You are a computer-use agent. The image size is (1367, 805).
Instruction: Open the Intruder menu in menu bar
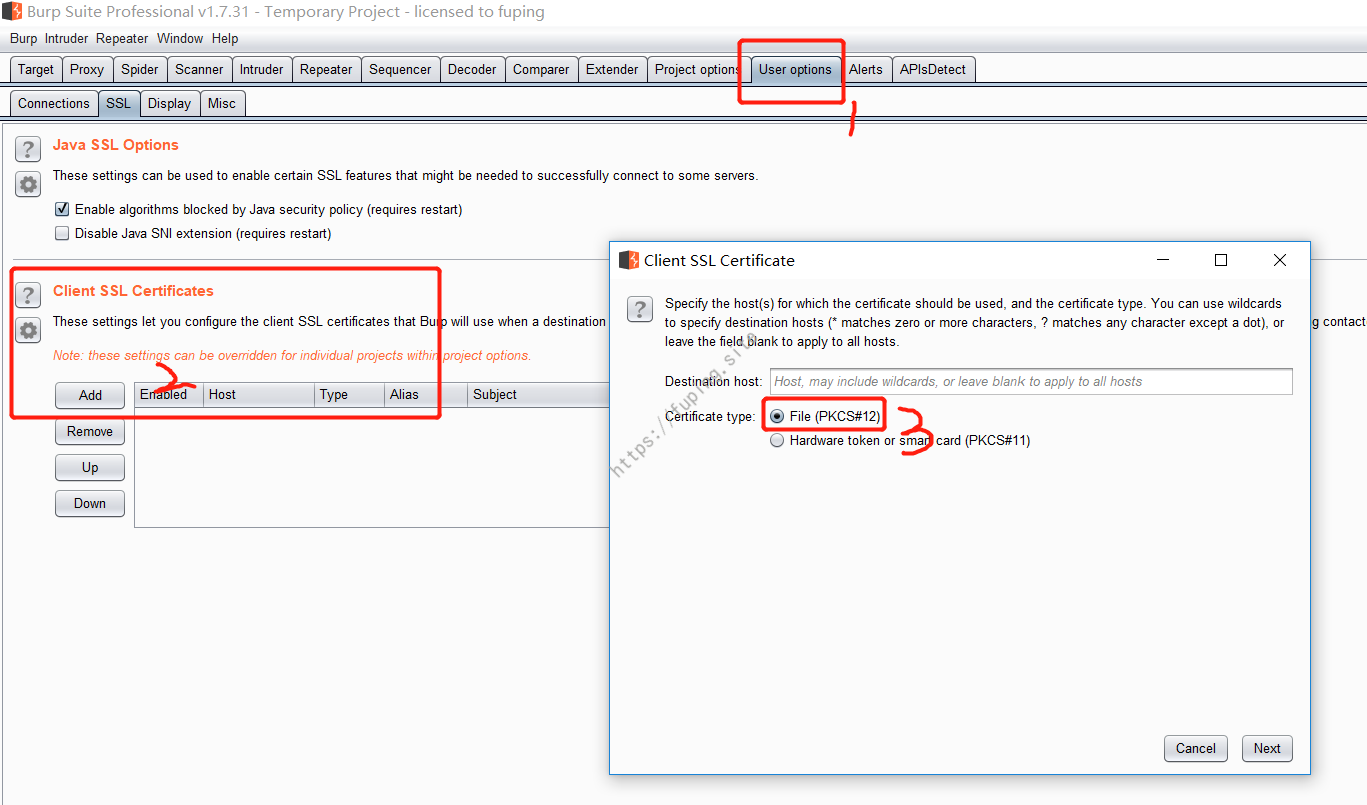[x=69, y=38]
